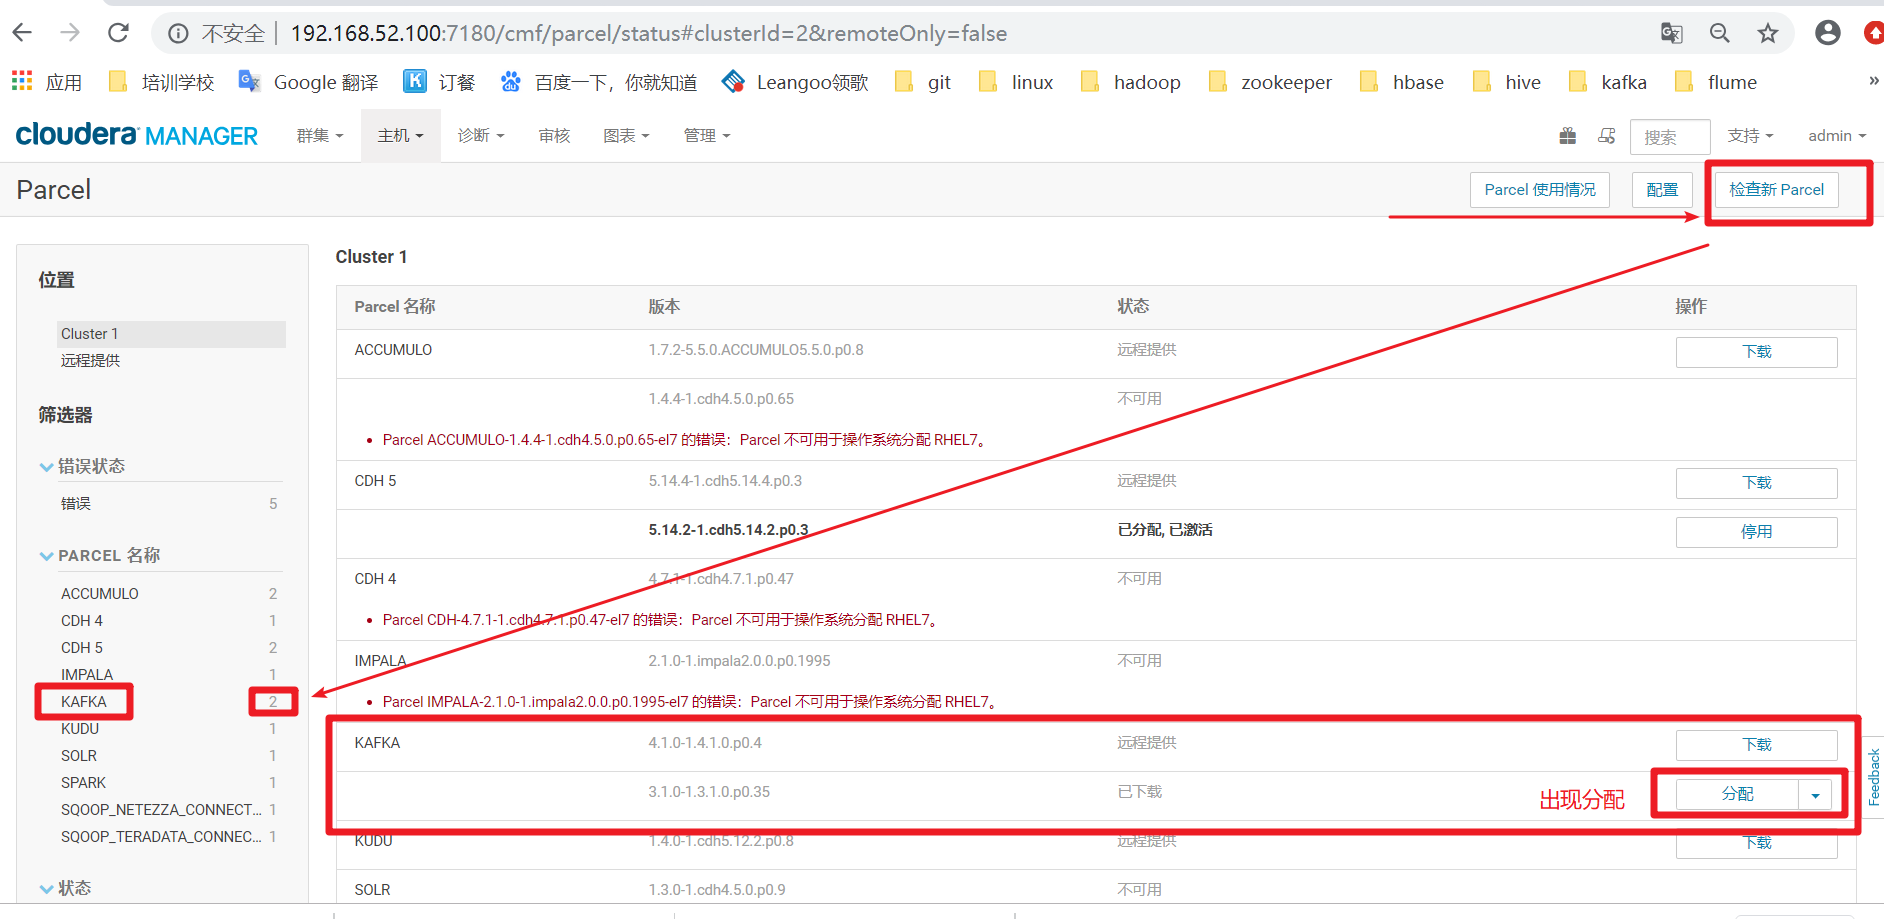Viewport: 1884px width, 919px height.
Task: Open the 图表 dropdown menu
Action: click(626, 136)
